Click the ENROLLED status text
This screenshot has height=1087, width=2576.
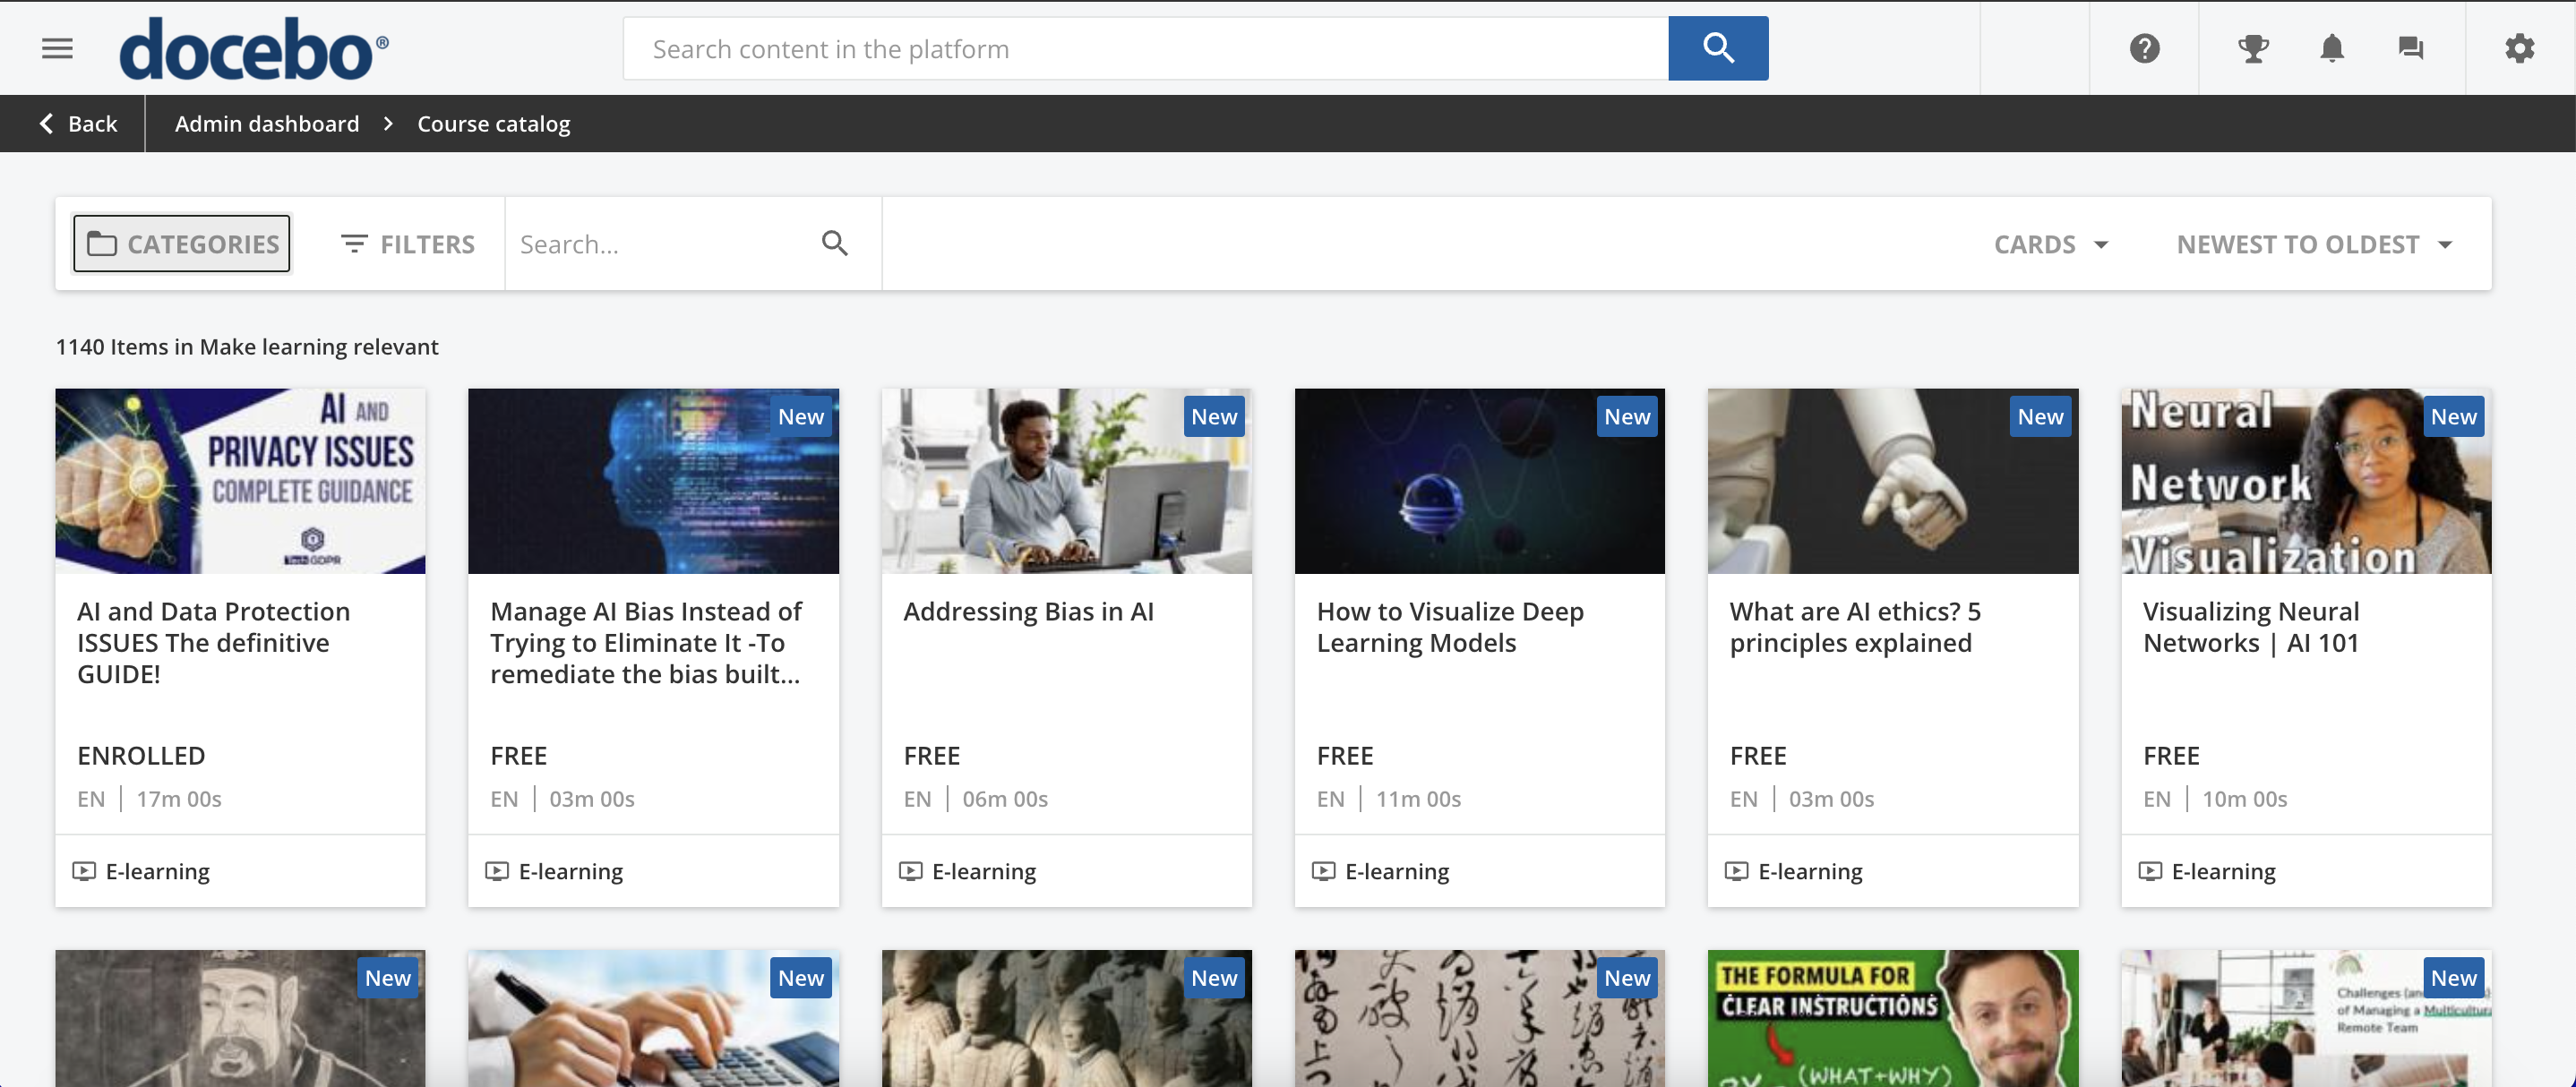[x=141, y=755]
